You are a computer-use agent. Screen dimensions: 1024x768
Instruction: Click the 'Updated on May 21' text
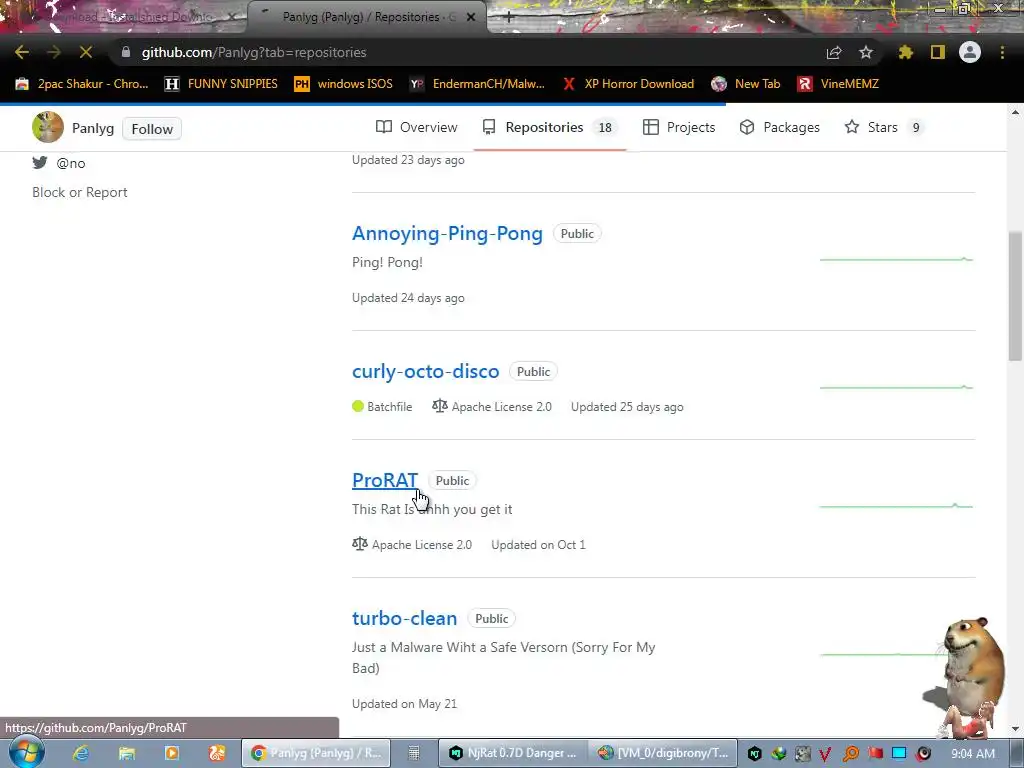404,704
